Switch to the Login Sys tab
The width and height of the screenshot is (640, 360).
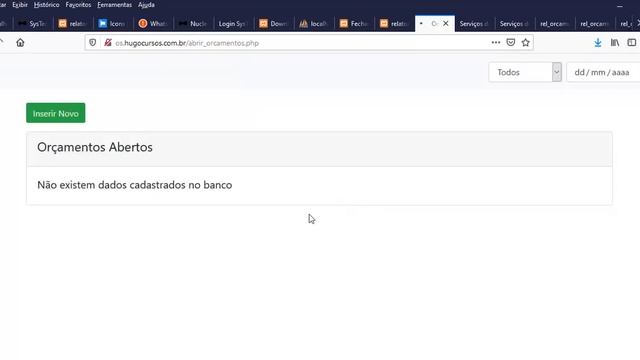(233, 24)
